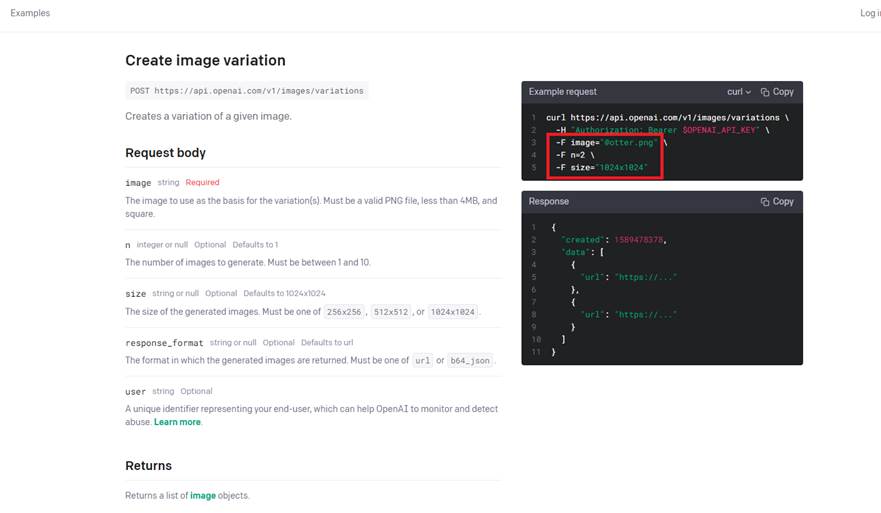Click the 1024x1024 size code tag
881x513 pixels.
(x=453, y=312)
